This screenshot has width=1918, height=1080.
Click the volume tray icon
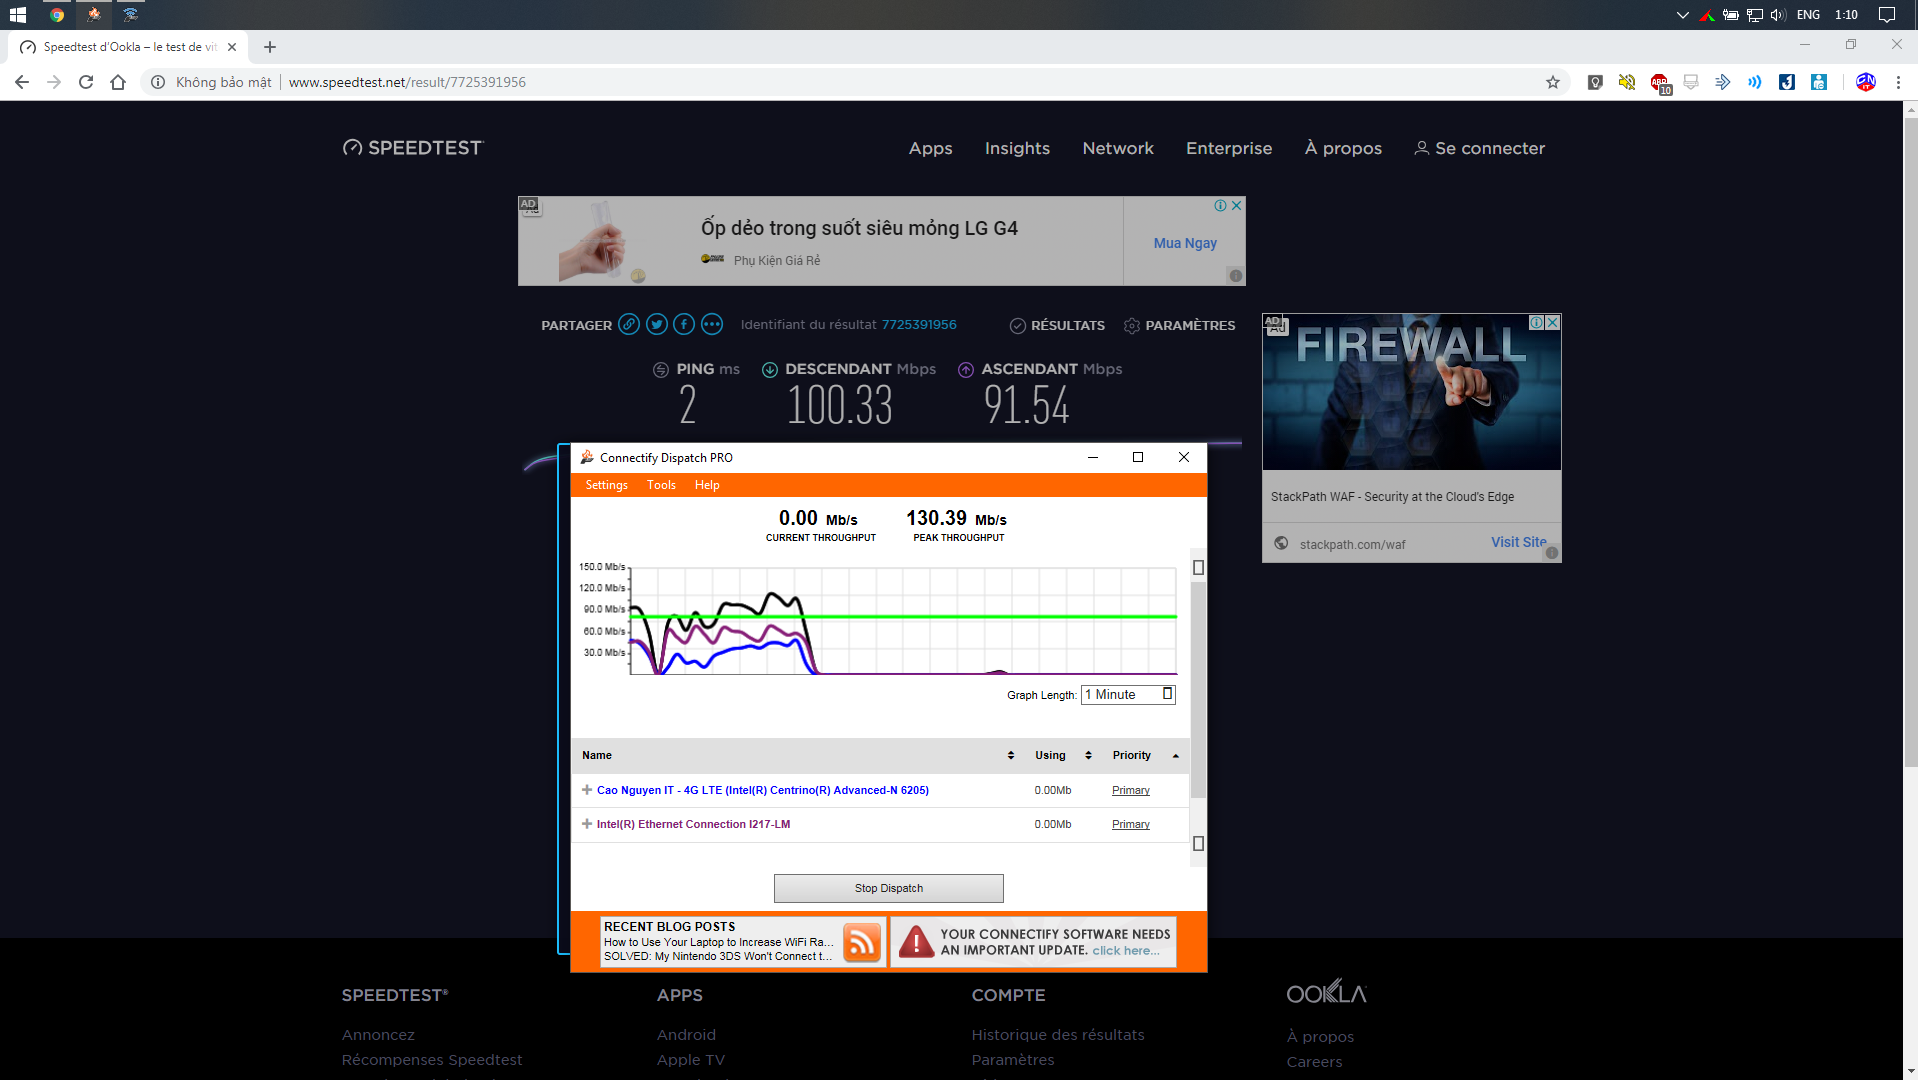tap(1778, 14)
